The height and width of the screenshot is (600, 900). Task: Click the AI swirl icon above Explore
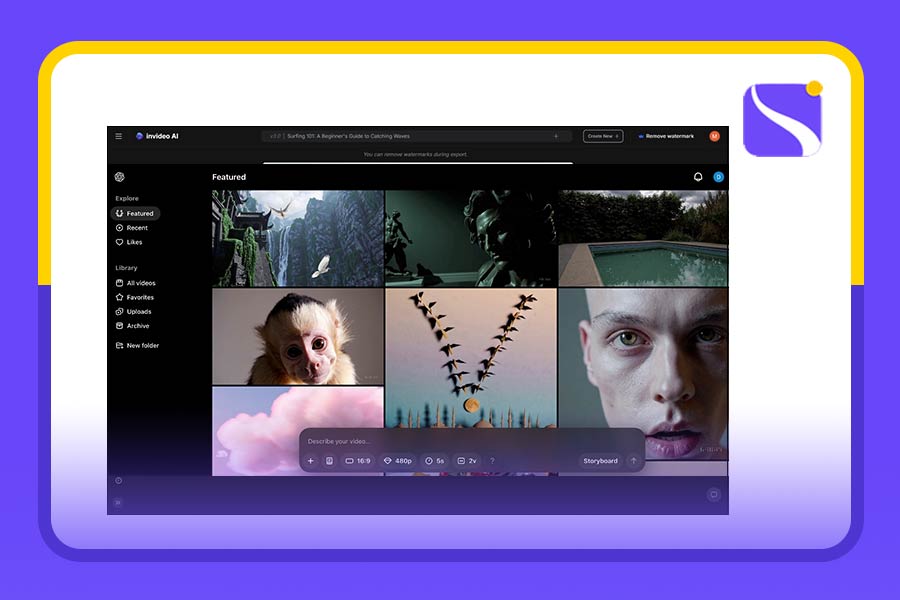point(119,177)
